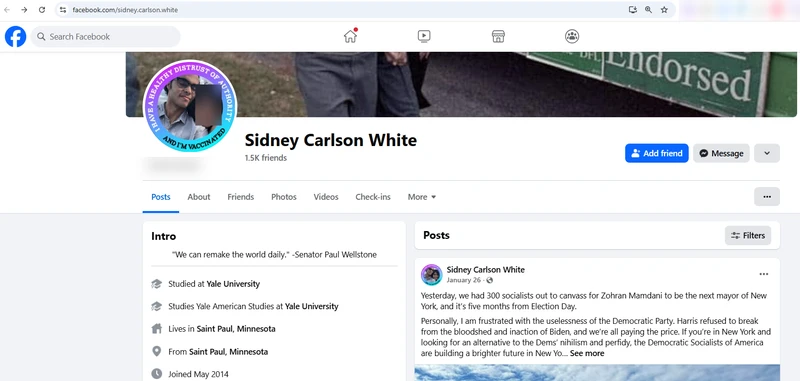The image size is (800, 381).
Task: Open the profile options three-dot button
Action: (767, 196)
